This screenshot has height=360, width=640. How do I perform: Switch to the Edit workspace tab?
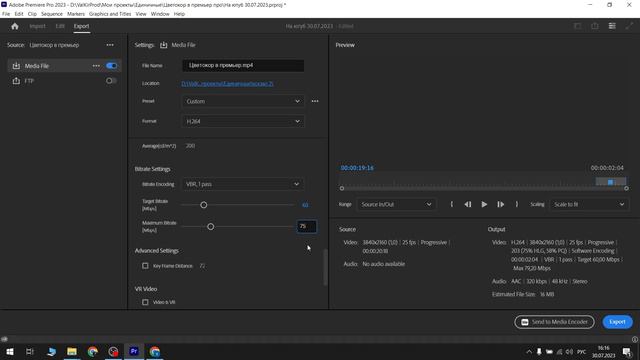click(60, 26)
